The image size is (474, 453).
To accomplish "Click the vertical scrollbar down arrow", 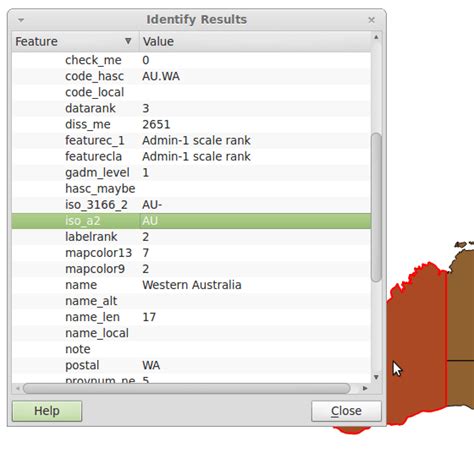I will 376,377.
